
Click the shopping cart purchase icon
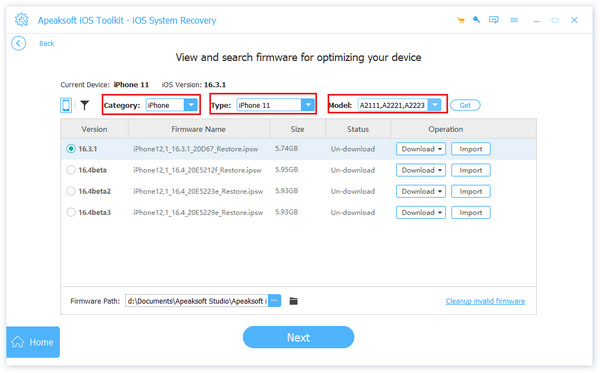click(x=461, y=20)
